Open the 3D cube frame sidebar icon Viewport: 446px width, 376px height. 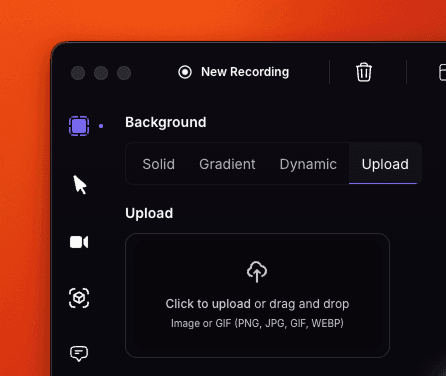click(79, 298)
